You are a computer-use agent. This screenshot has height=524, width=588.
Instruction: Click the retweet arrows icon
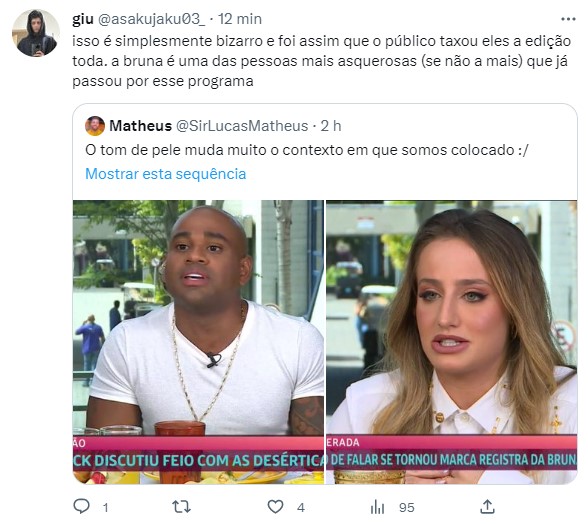[x=182, y=507]
